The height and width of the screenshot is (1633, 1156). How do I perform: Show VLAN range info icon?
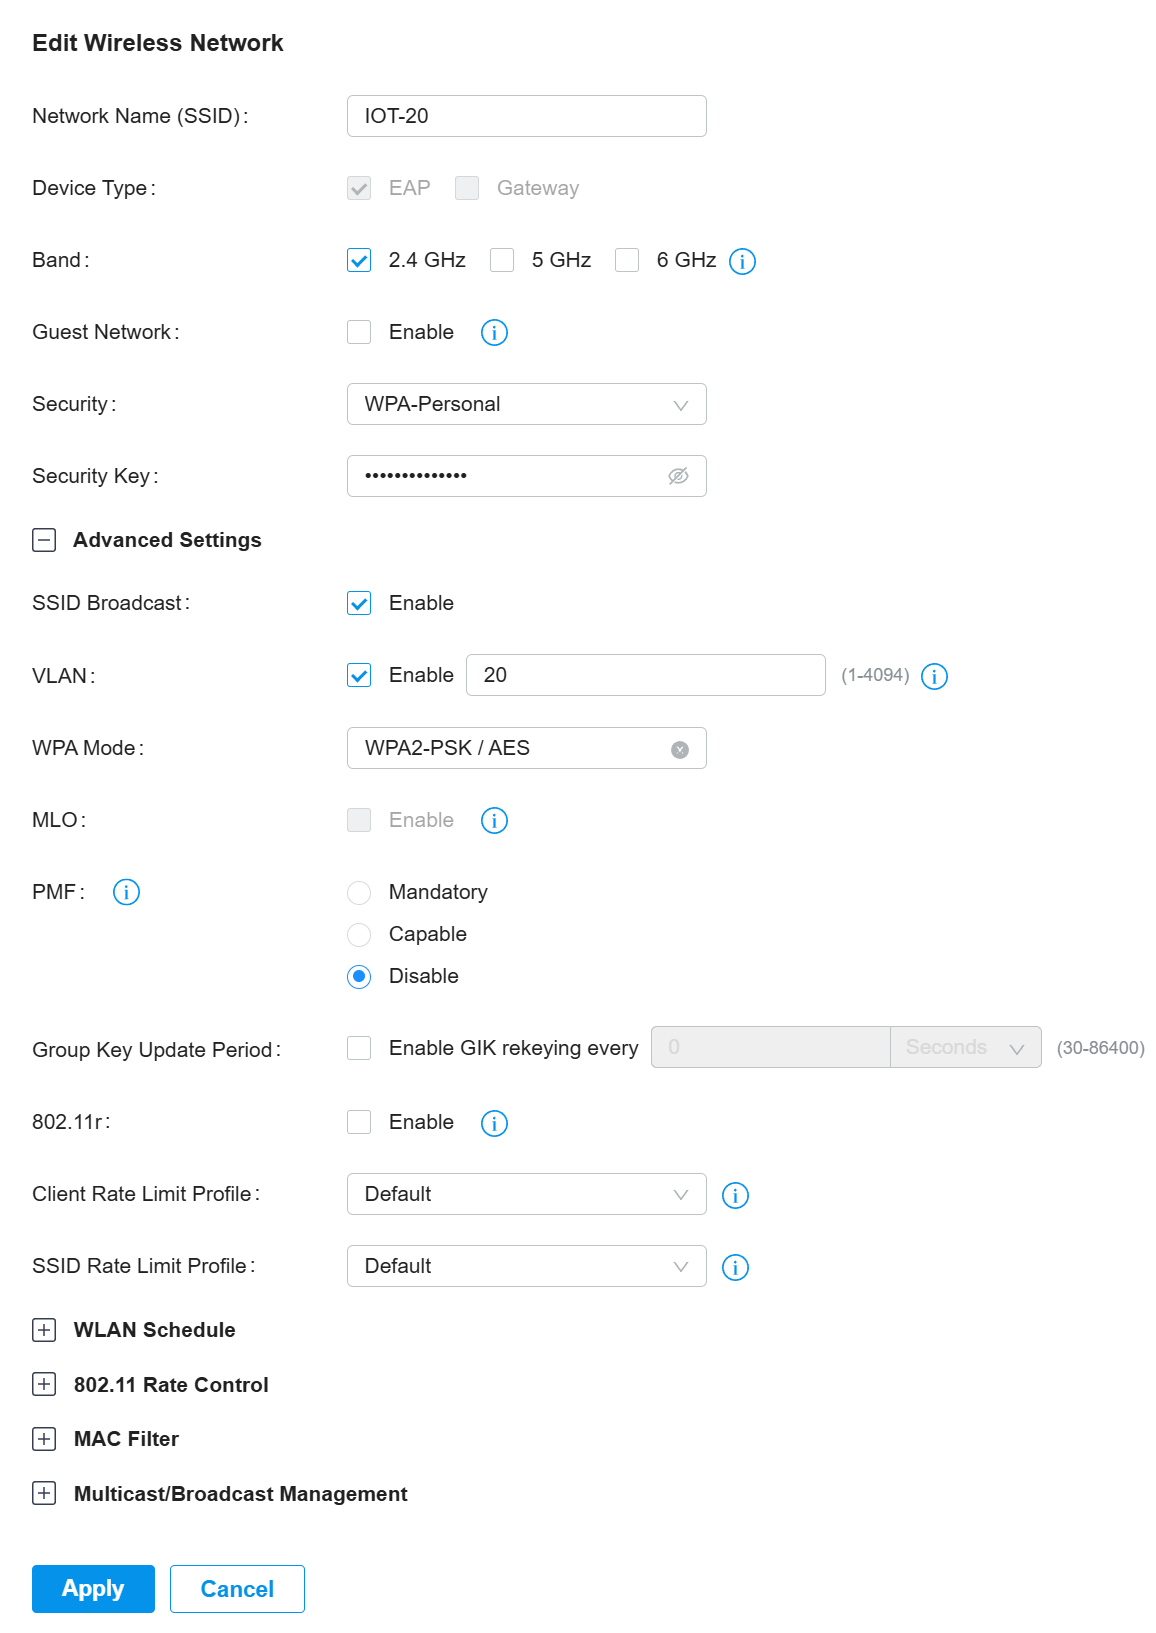click(x=934, y=676)
